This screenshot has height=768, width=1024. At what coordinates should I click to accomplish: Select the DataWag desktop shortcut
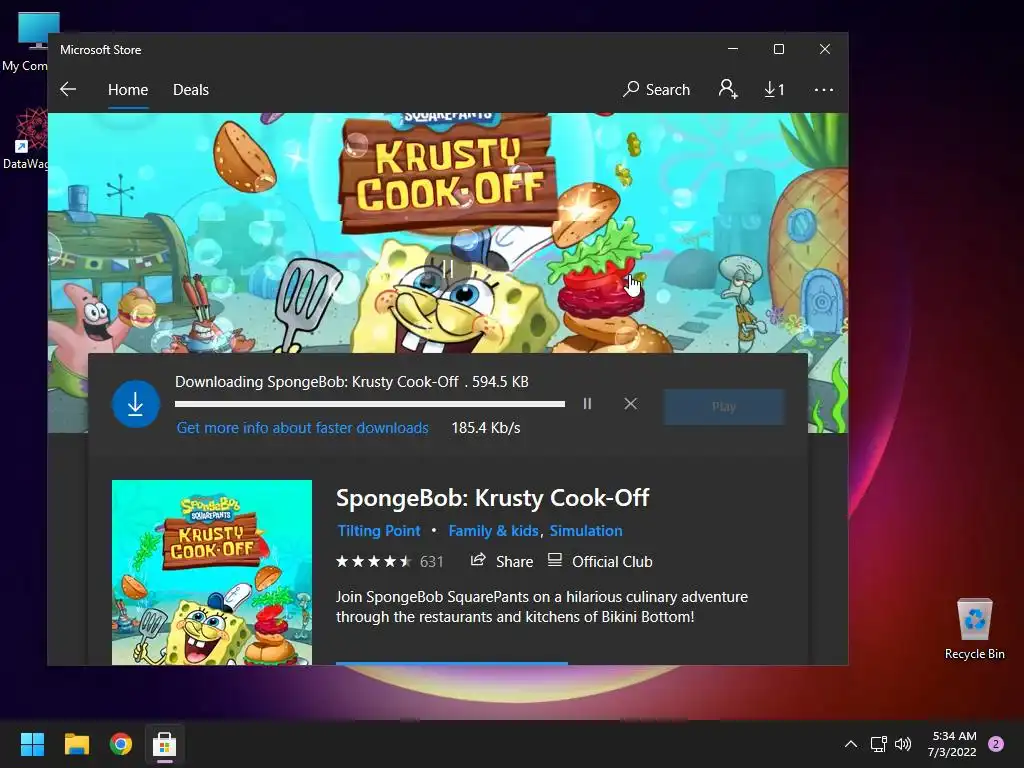[x=25, y=139]
